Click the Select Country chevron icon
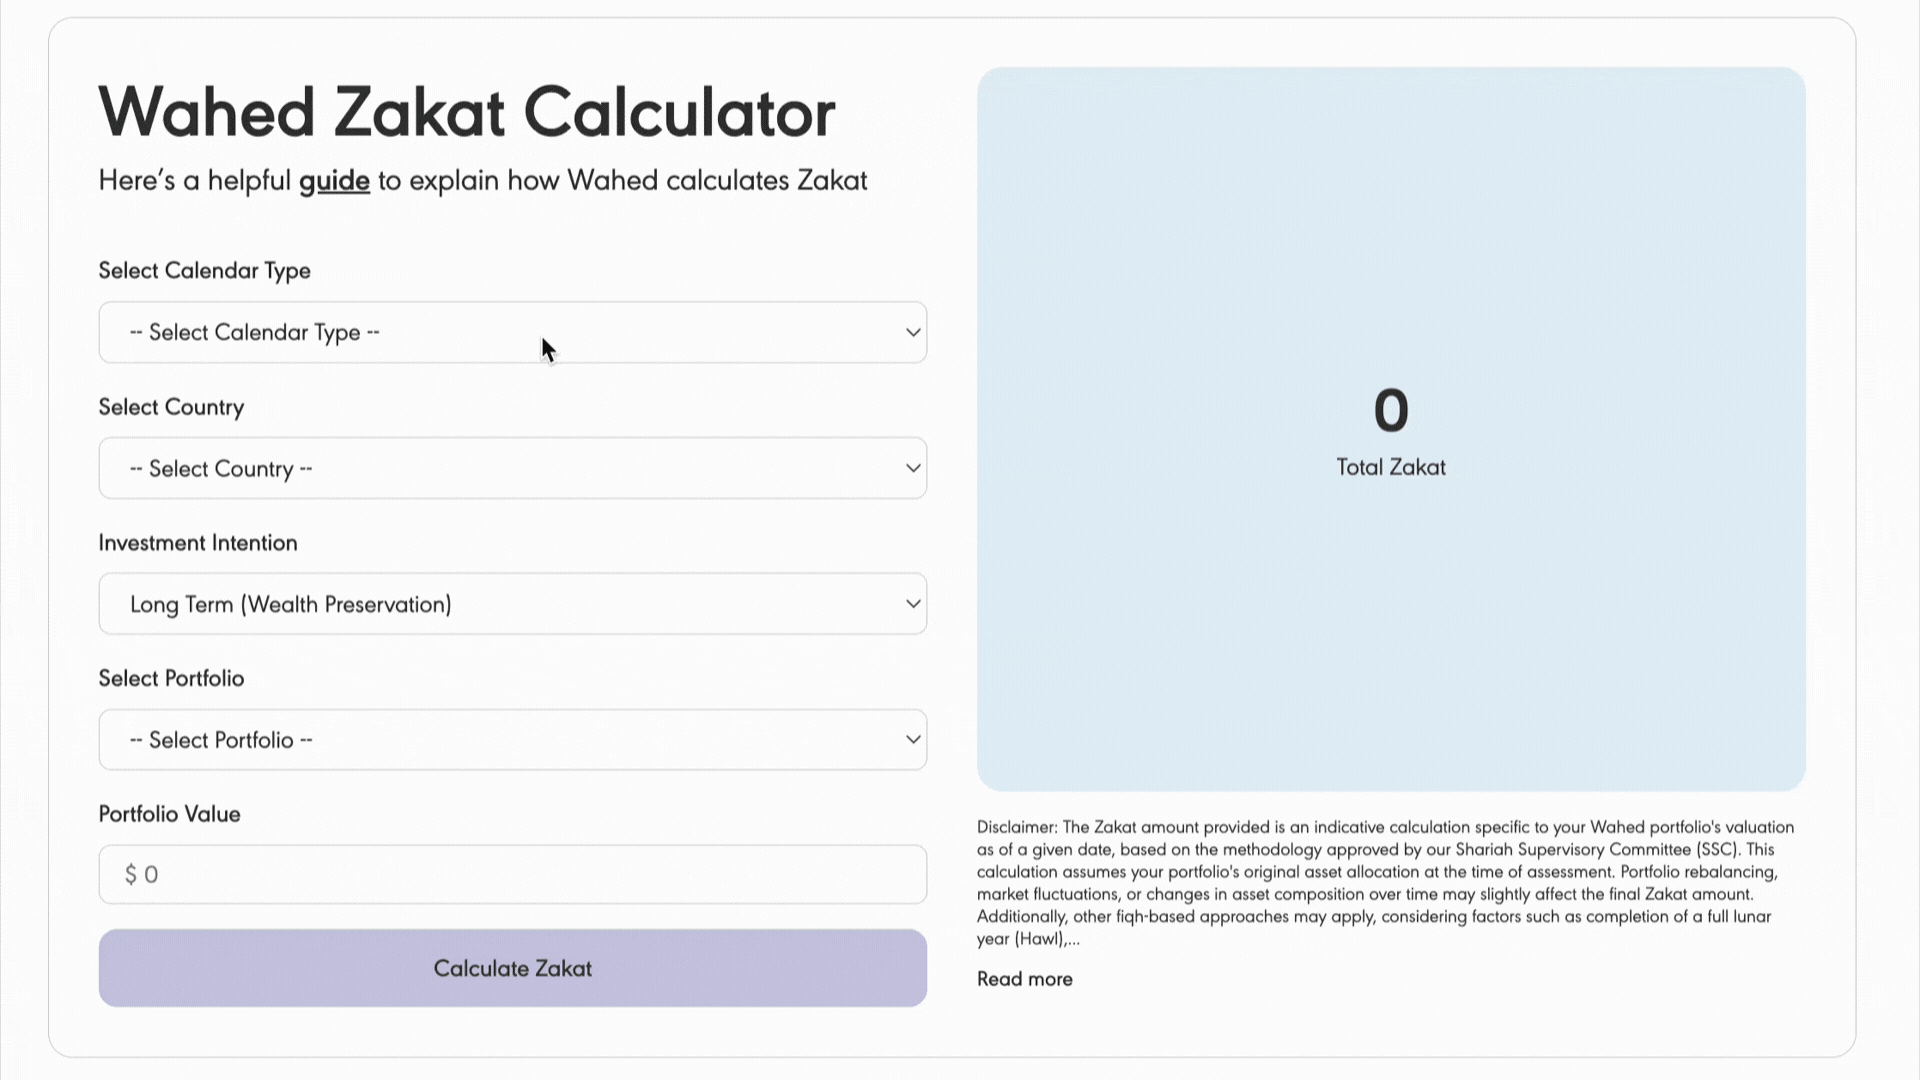 click(911, 467)
